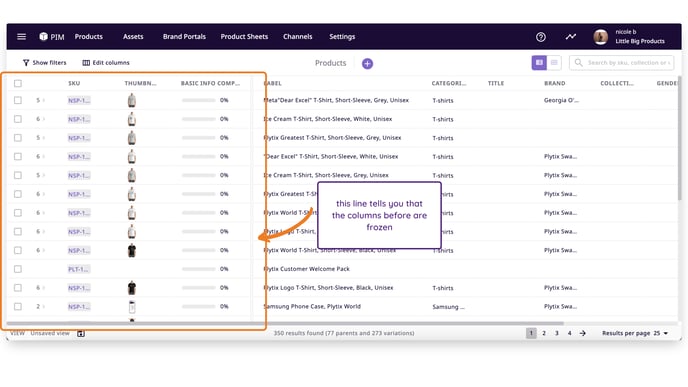
Task: Check the Samsung Phone Case row
Action: (18, 306)
